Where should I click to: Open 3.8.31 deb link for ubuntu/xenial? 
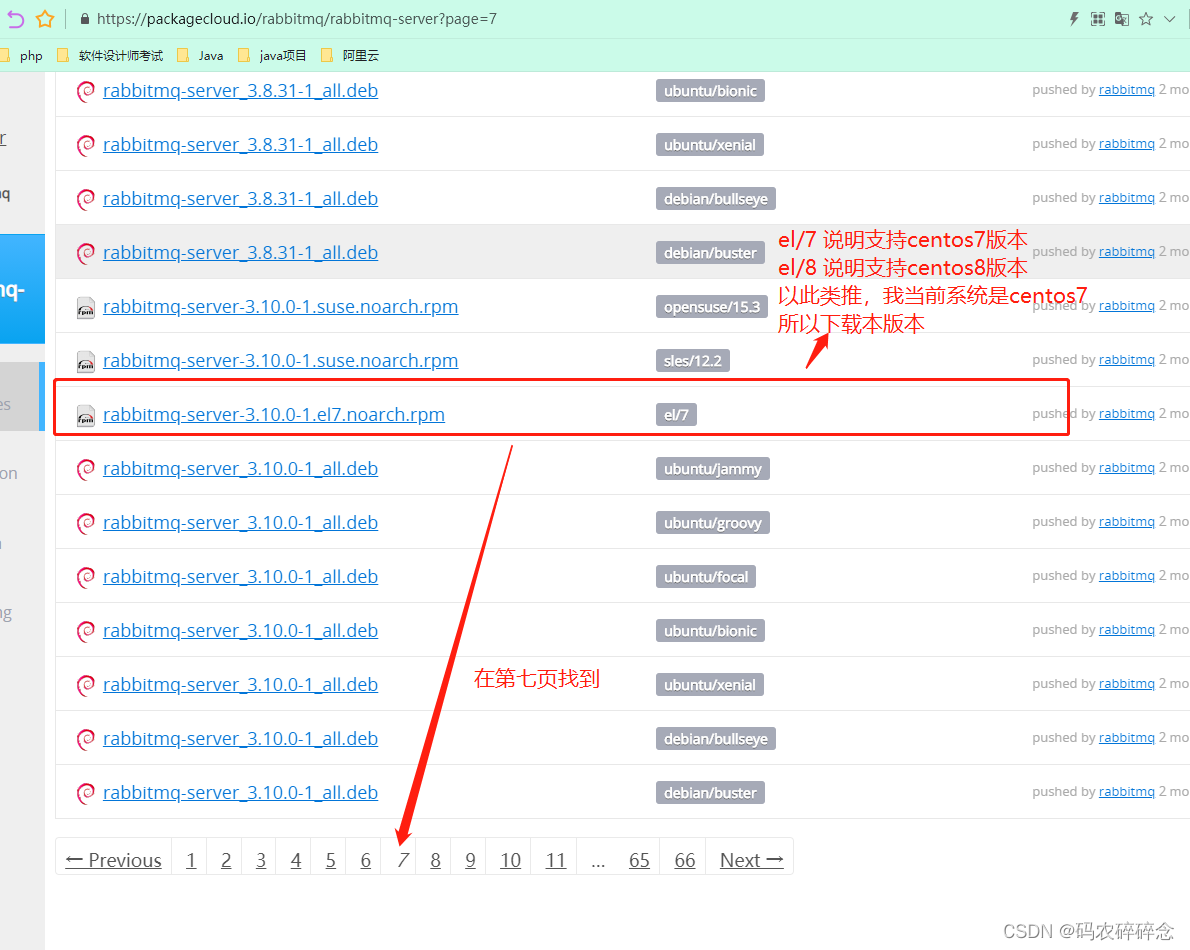[241, 144]
